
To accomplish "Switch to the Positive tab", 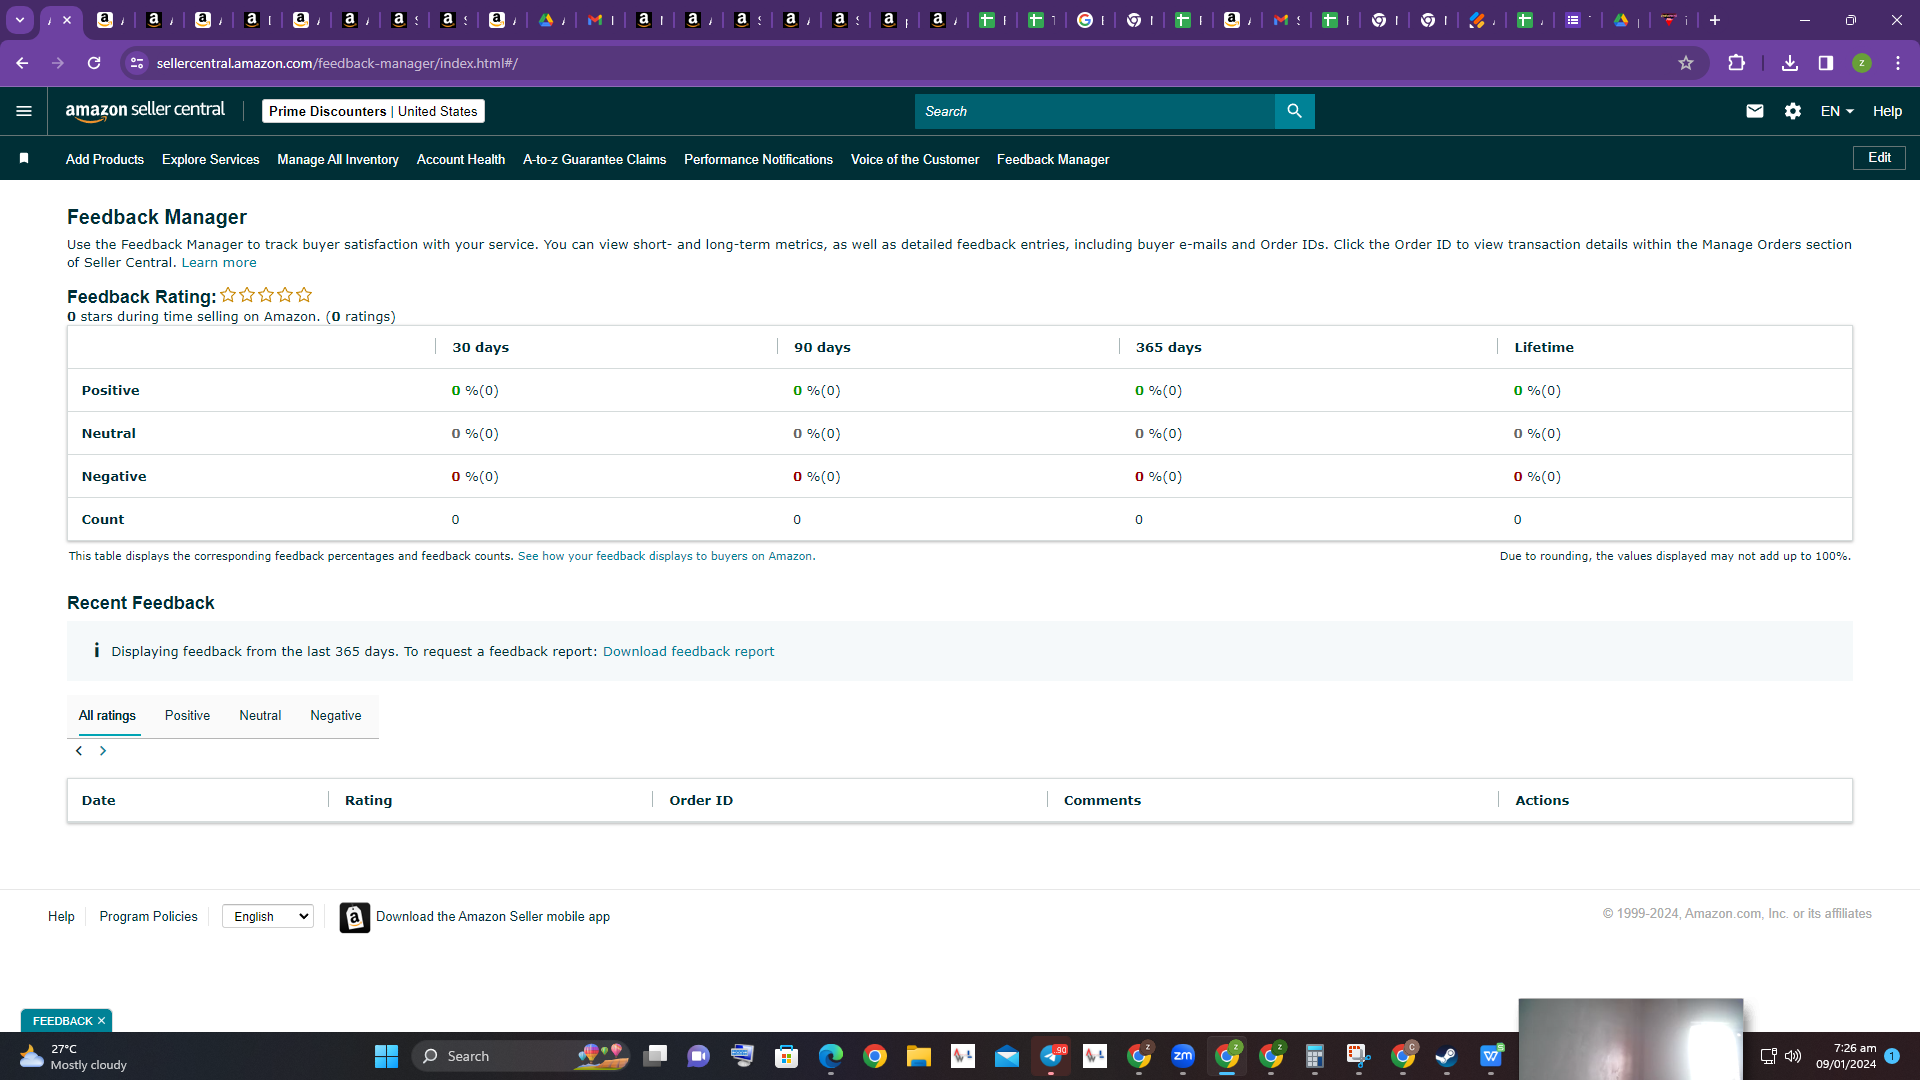I will pos(187,716).
